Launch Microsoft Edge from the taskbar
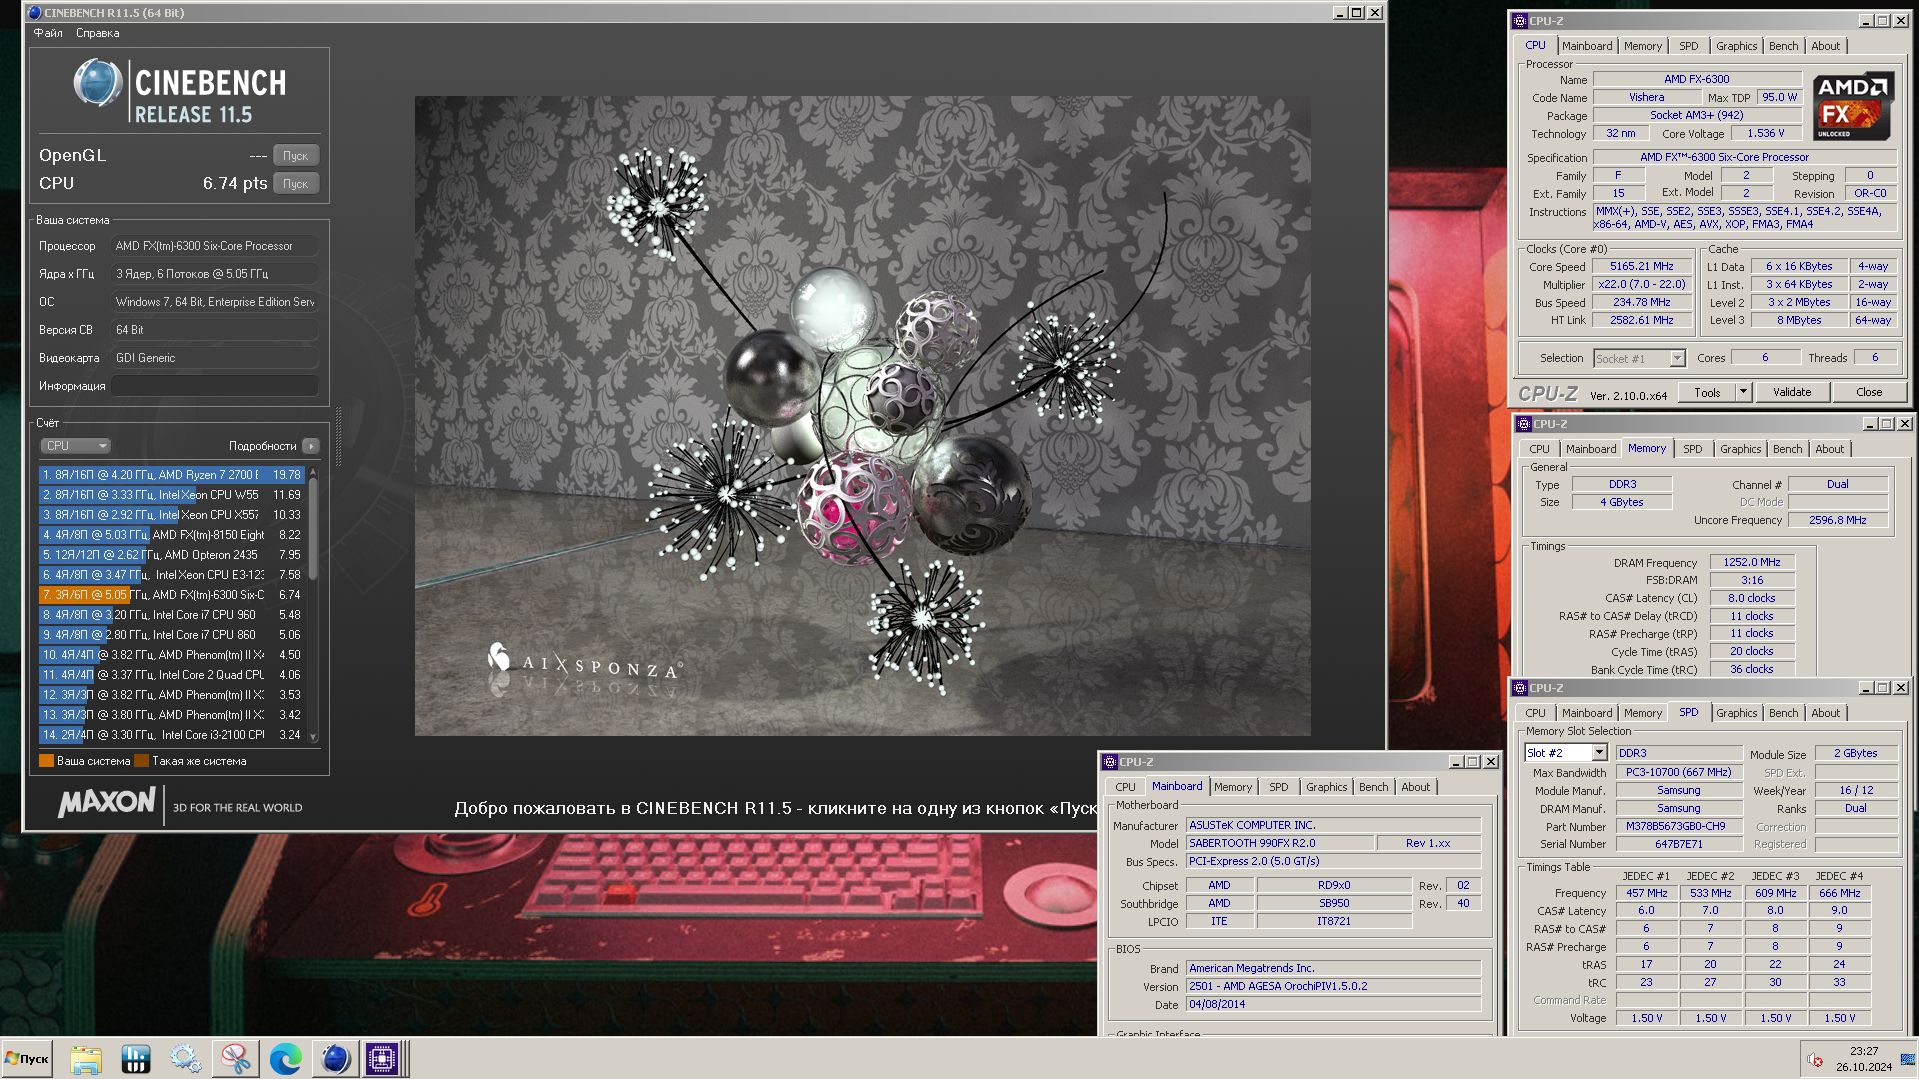Viewport: 1919px width, 1079px height. pyautogui.click(x=286, y=1059)
